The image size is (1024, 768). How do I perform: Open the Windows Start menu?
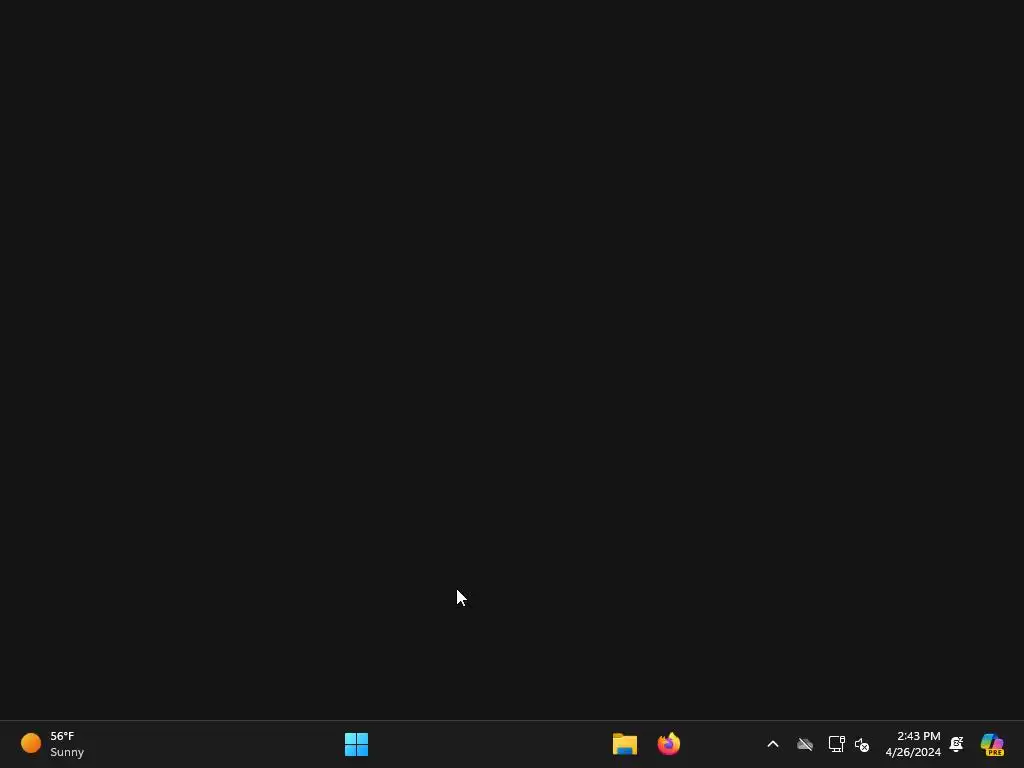tap(357, 744)
